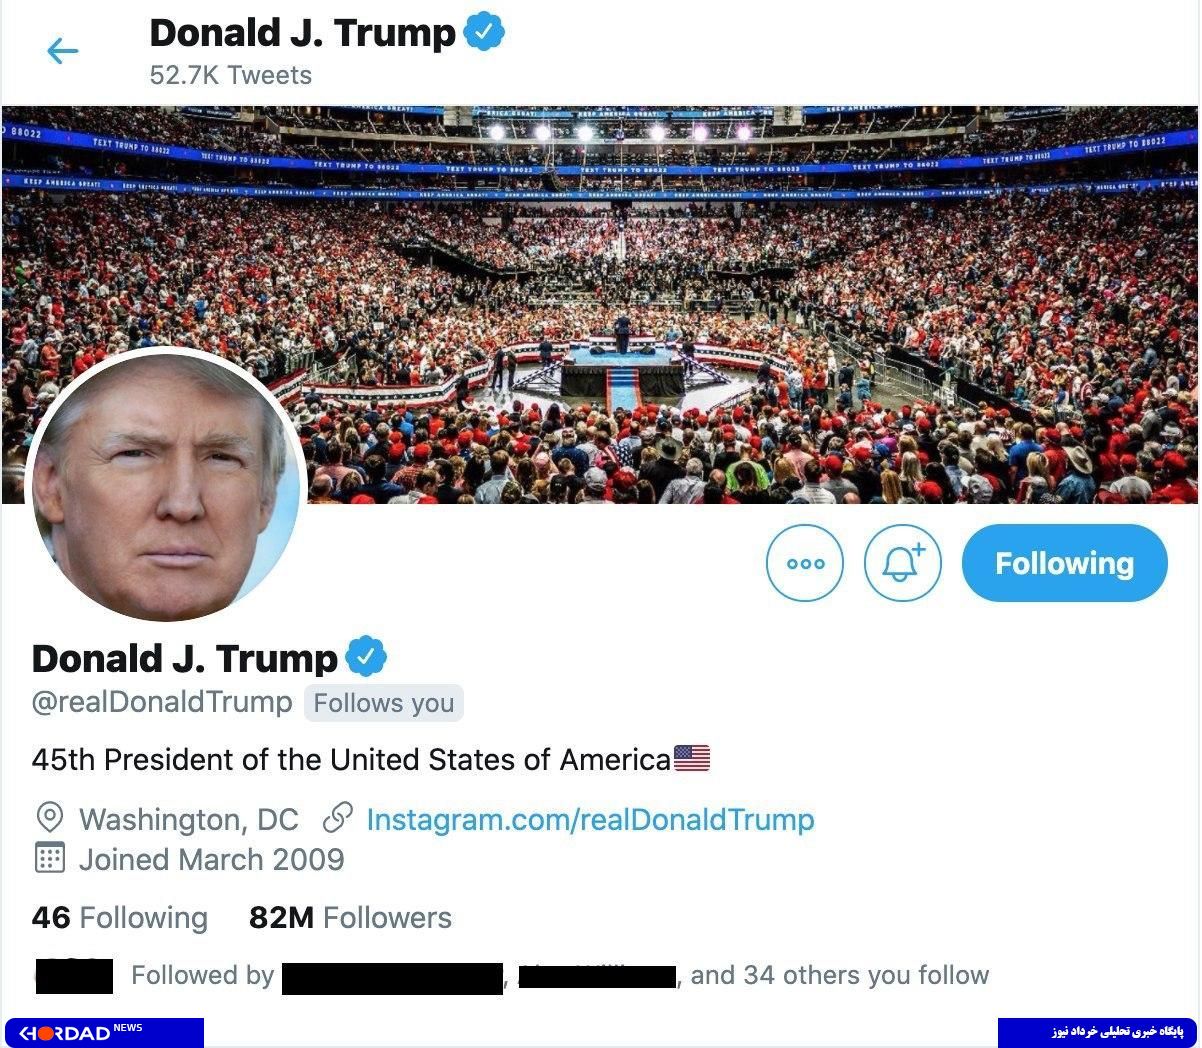The width and height of the screenshot is (1202, 1048).
Task: Click the American flag emoji in bio
Action: pyautogui.click(x=692, y=758)
